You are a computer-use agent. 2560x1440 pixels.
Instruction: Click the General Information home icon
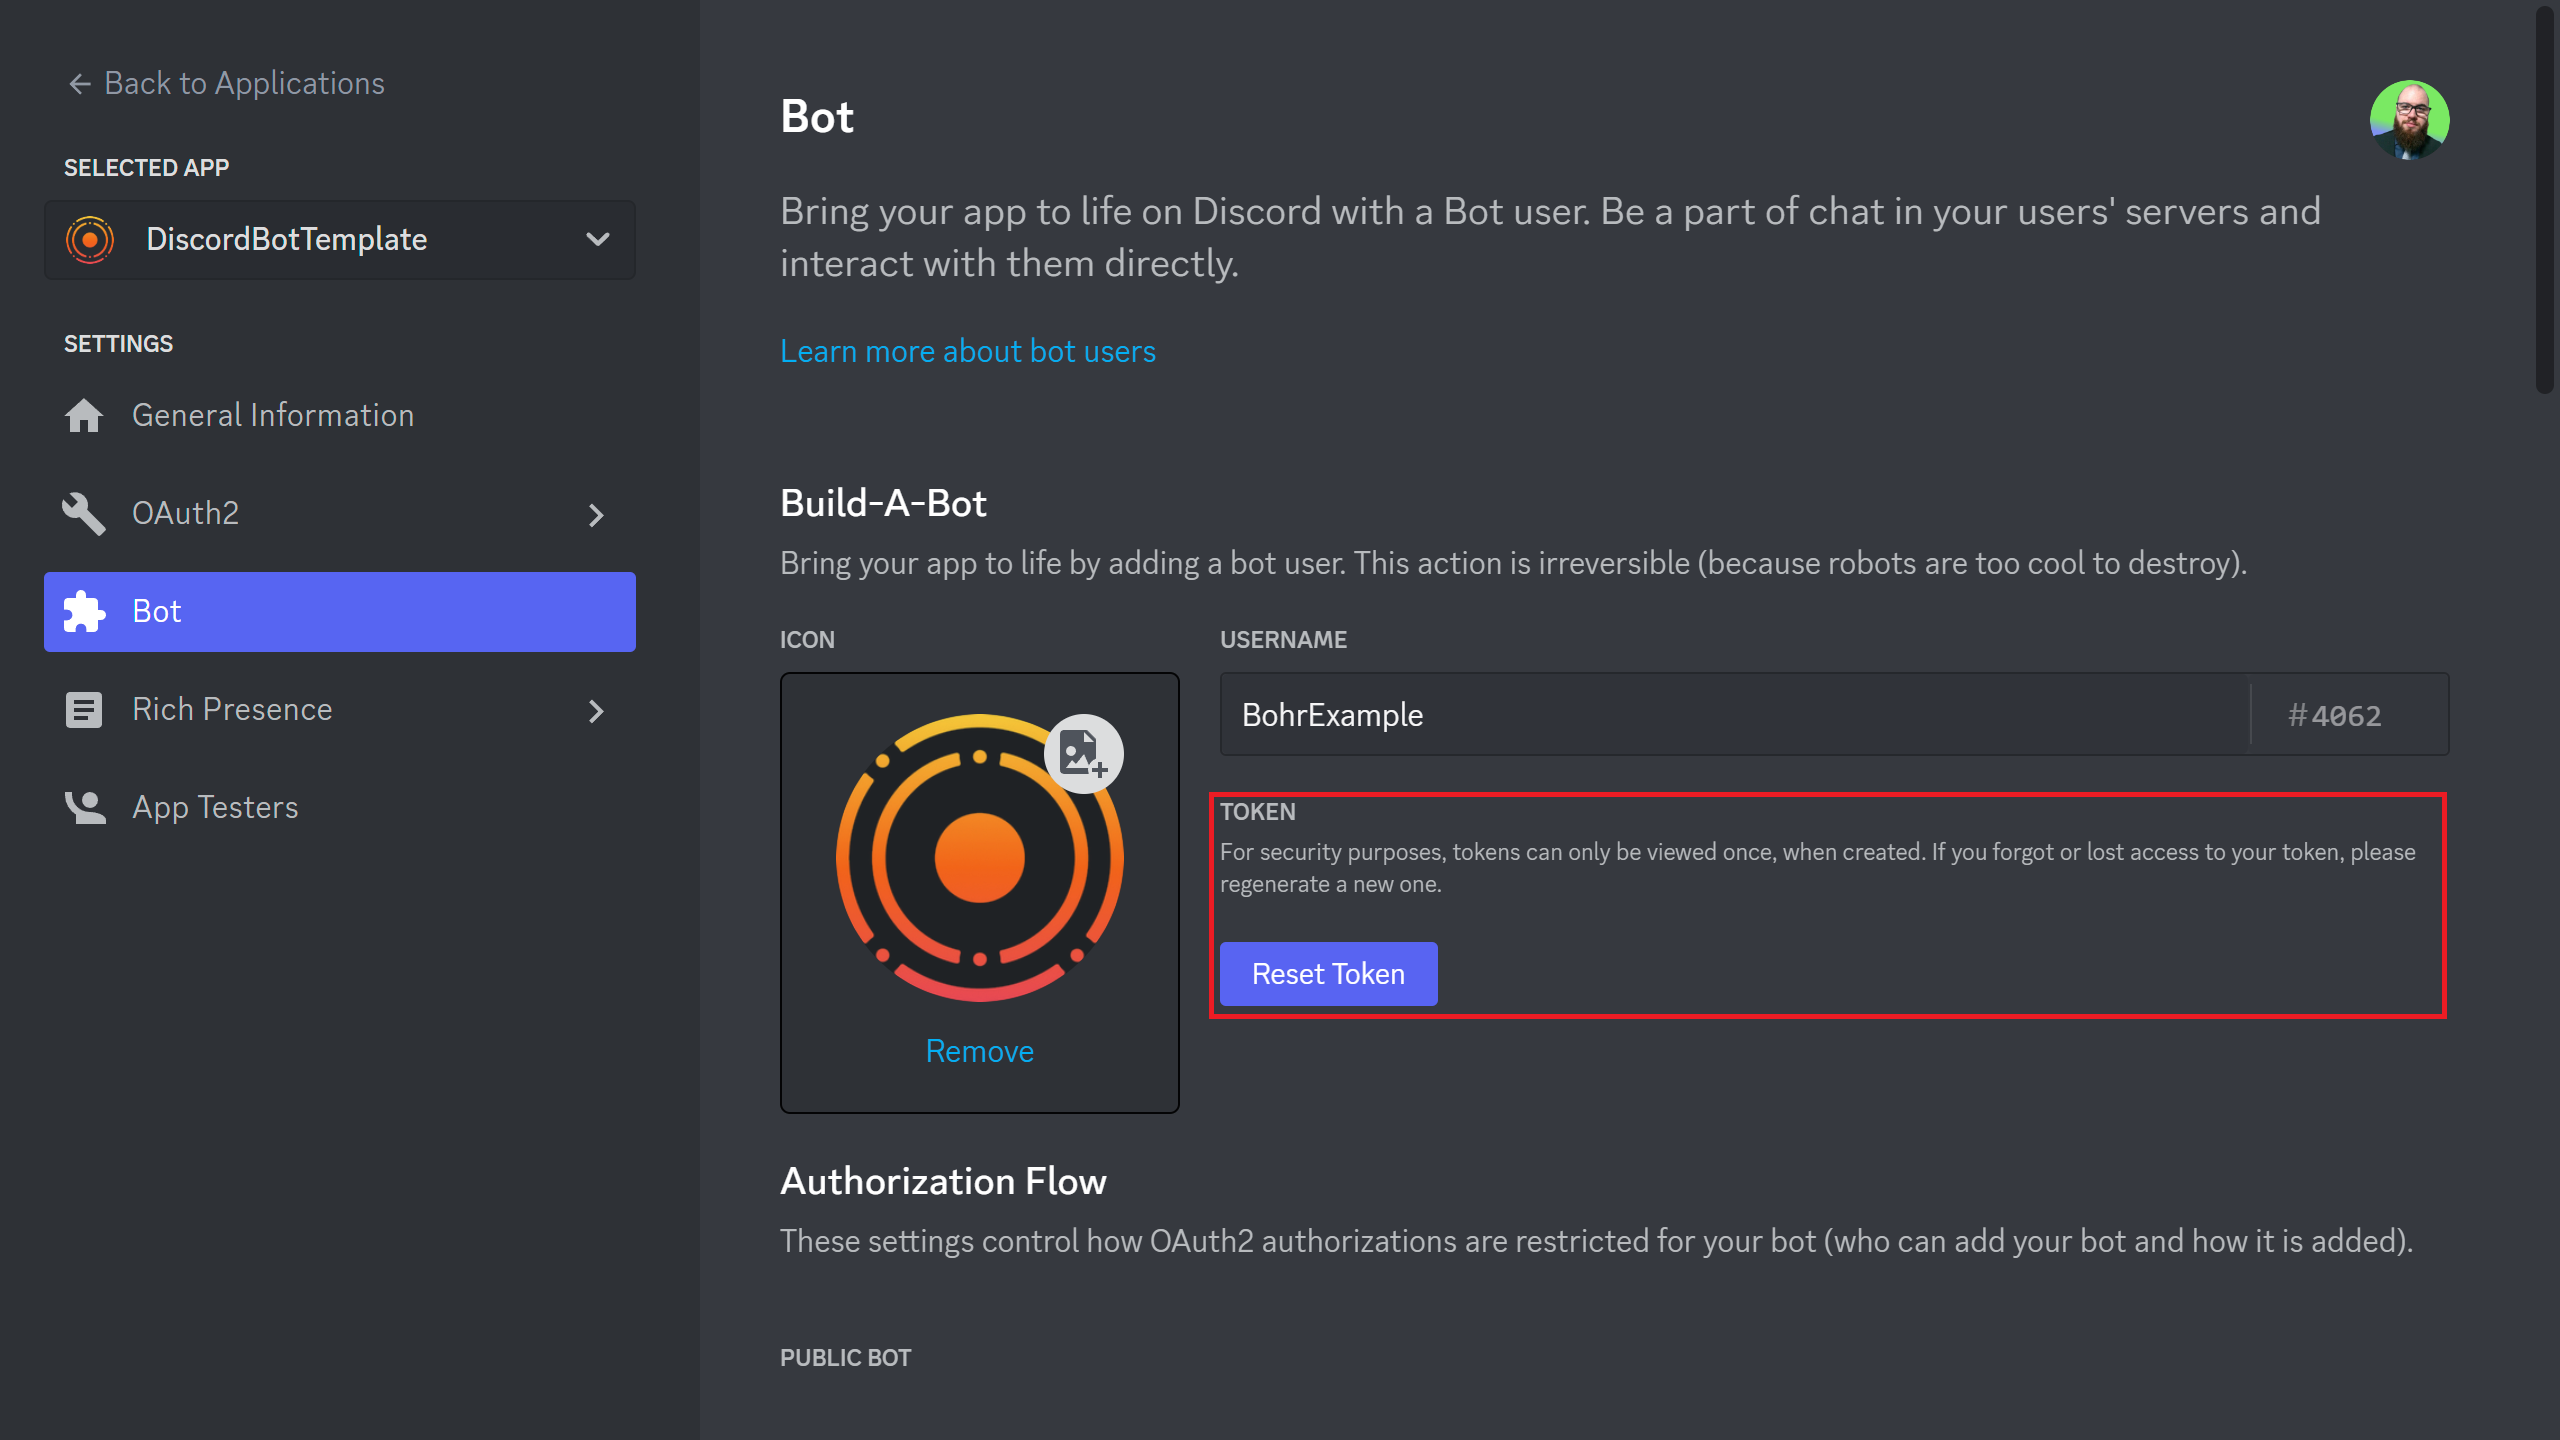click(84, 415)
